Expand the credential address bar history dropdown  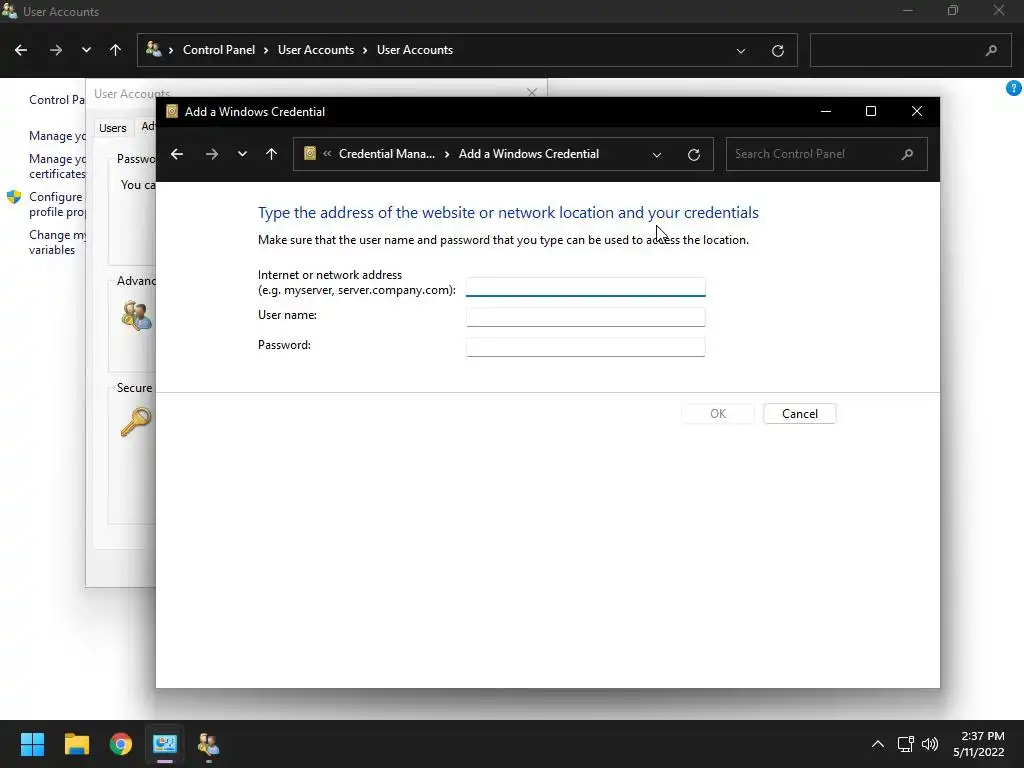(x=657, y=155)
